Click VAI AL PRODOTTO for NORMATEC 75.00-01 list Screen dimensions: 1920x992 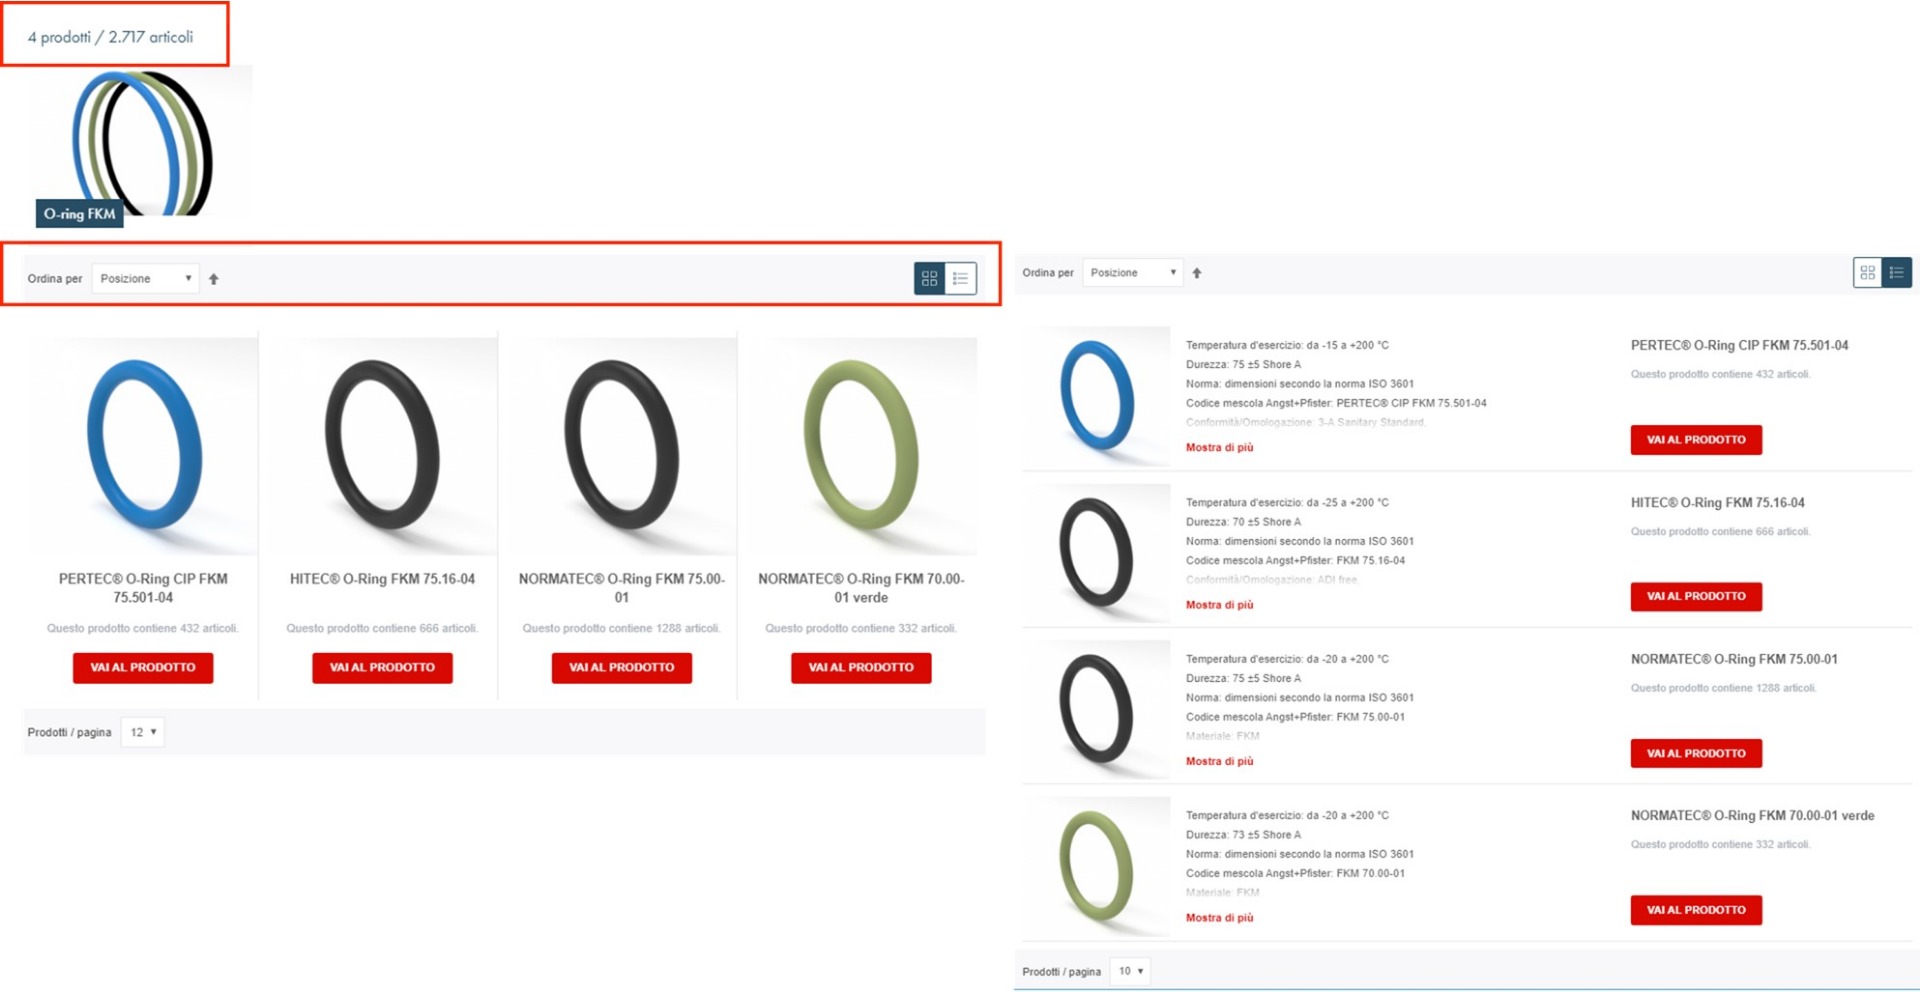click(1696, 754)
